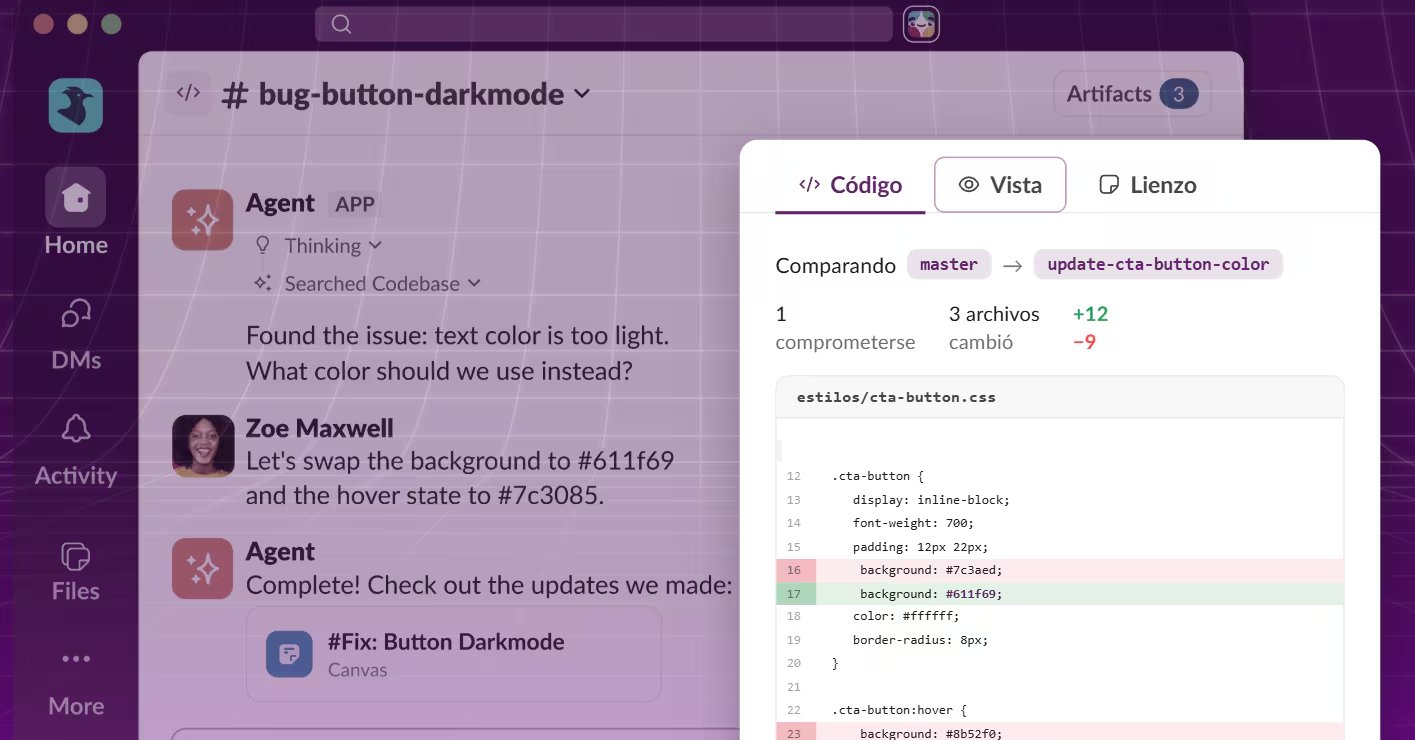Click the Zoe Maxwell name
Viewport: 1415px width, 740px height.
(320, 428)
